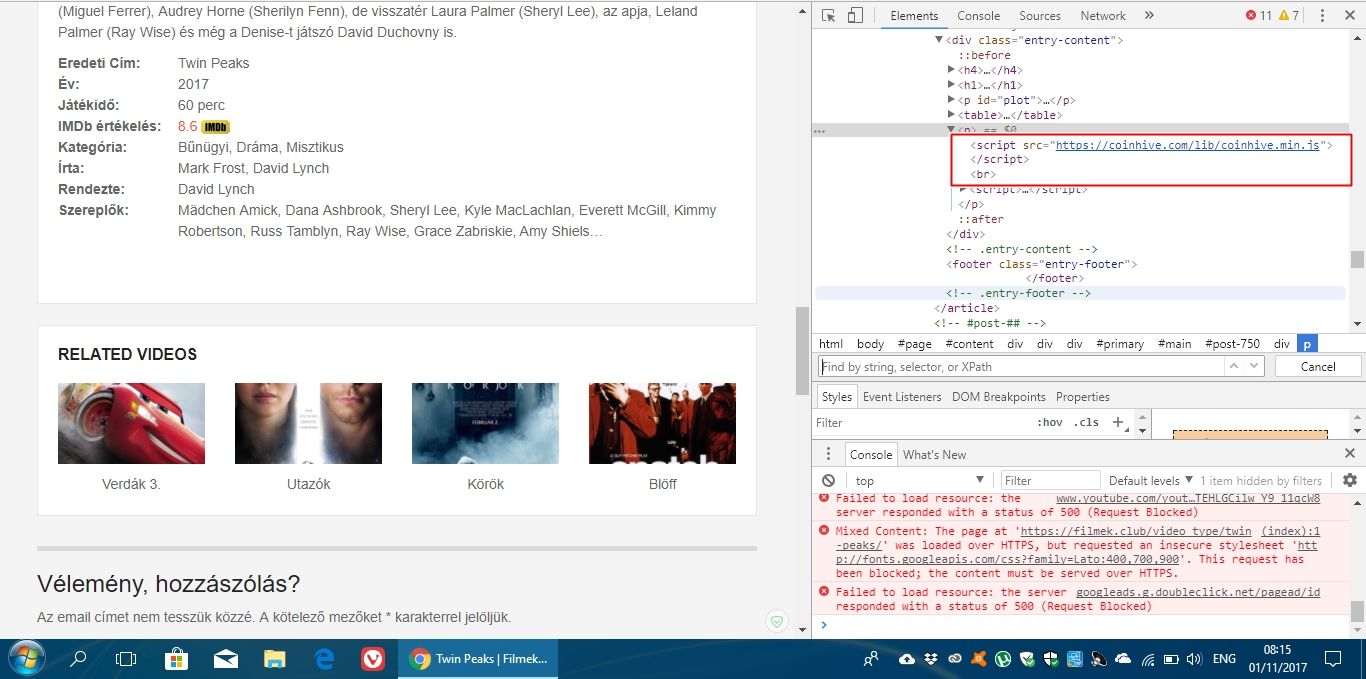Image resolution: width=1366 pixels, height=679 pixels.
Task: Open the DOM Breakpoints sub-tab
Action: point(998,397)
